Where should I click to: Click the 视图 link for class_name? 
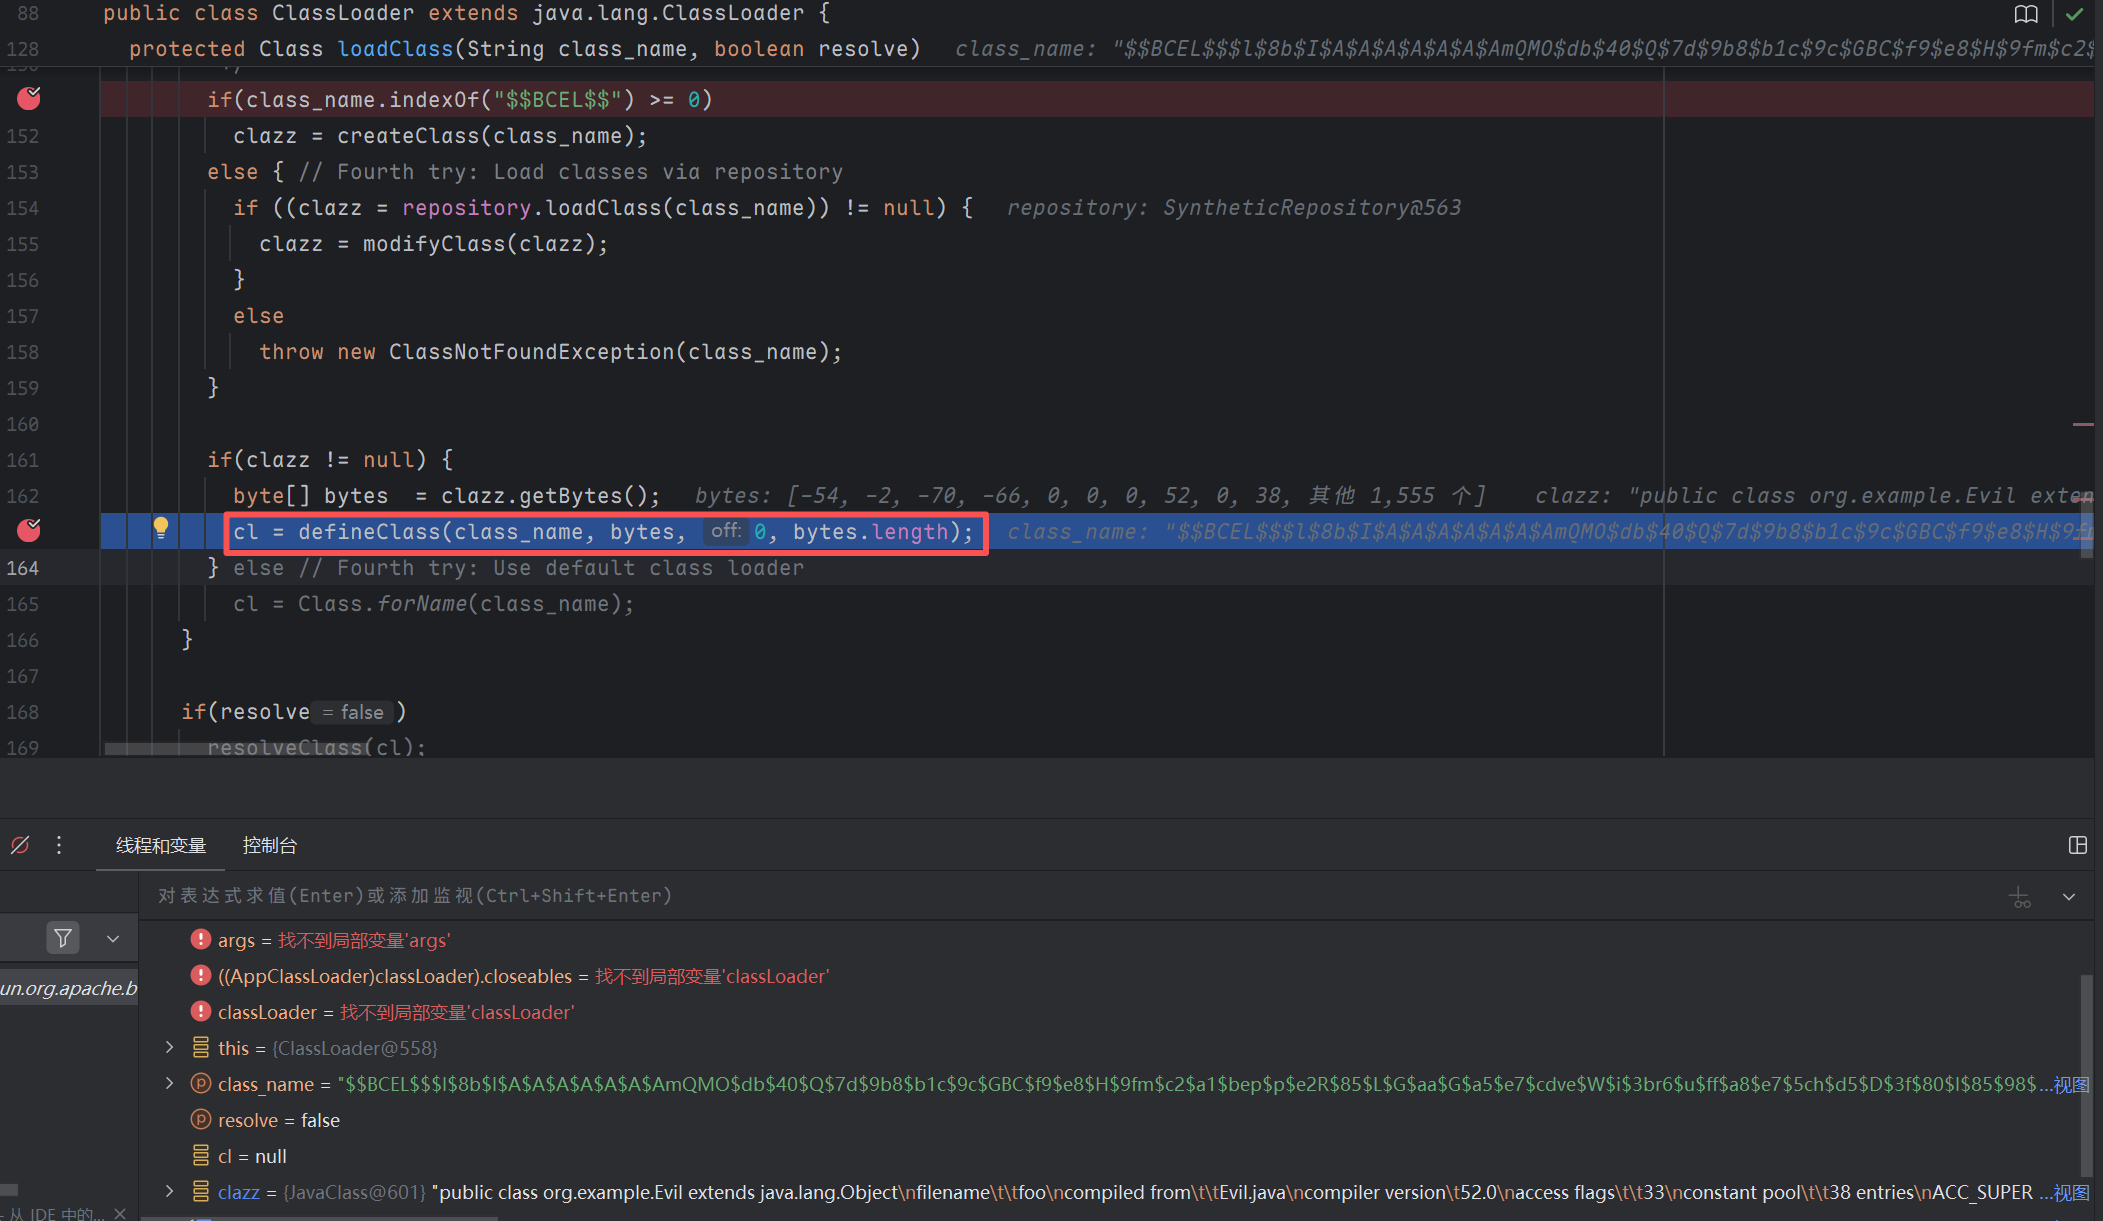click(x=2071, y=1085)
